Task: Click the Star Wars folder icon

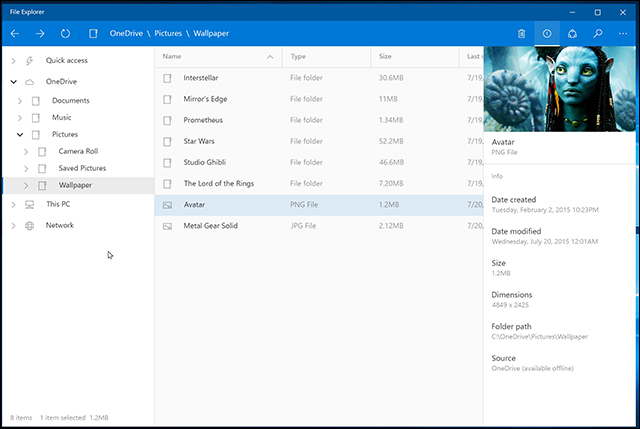Action: point(167,142)
